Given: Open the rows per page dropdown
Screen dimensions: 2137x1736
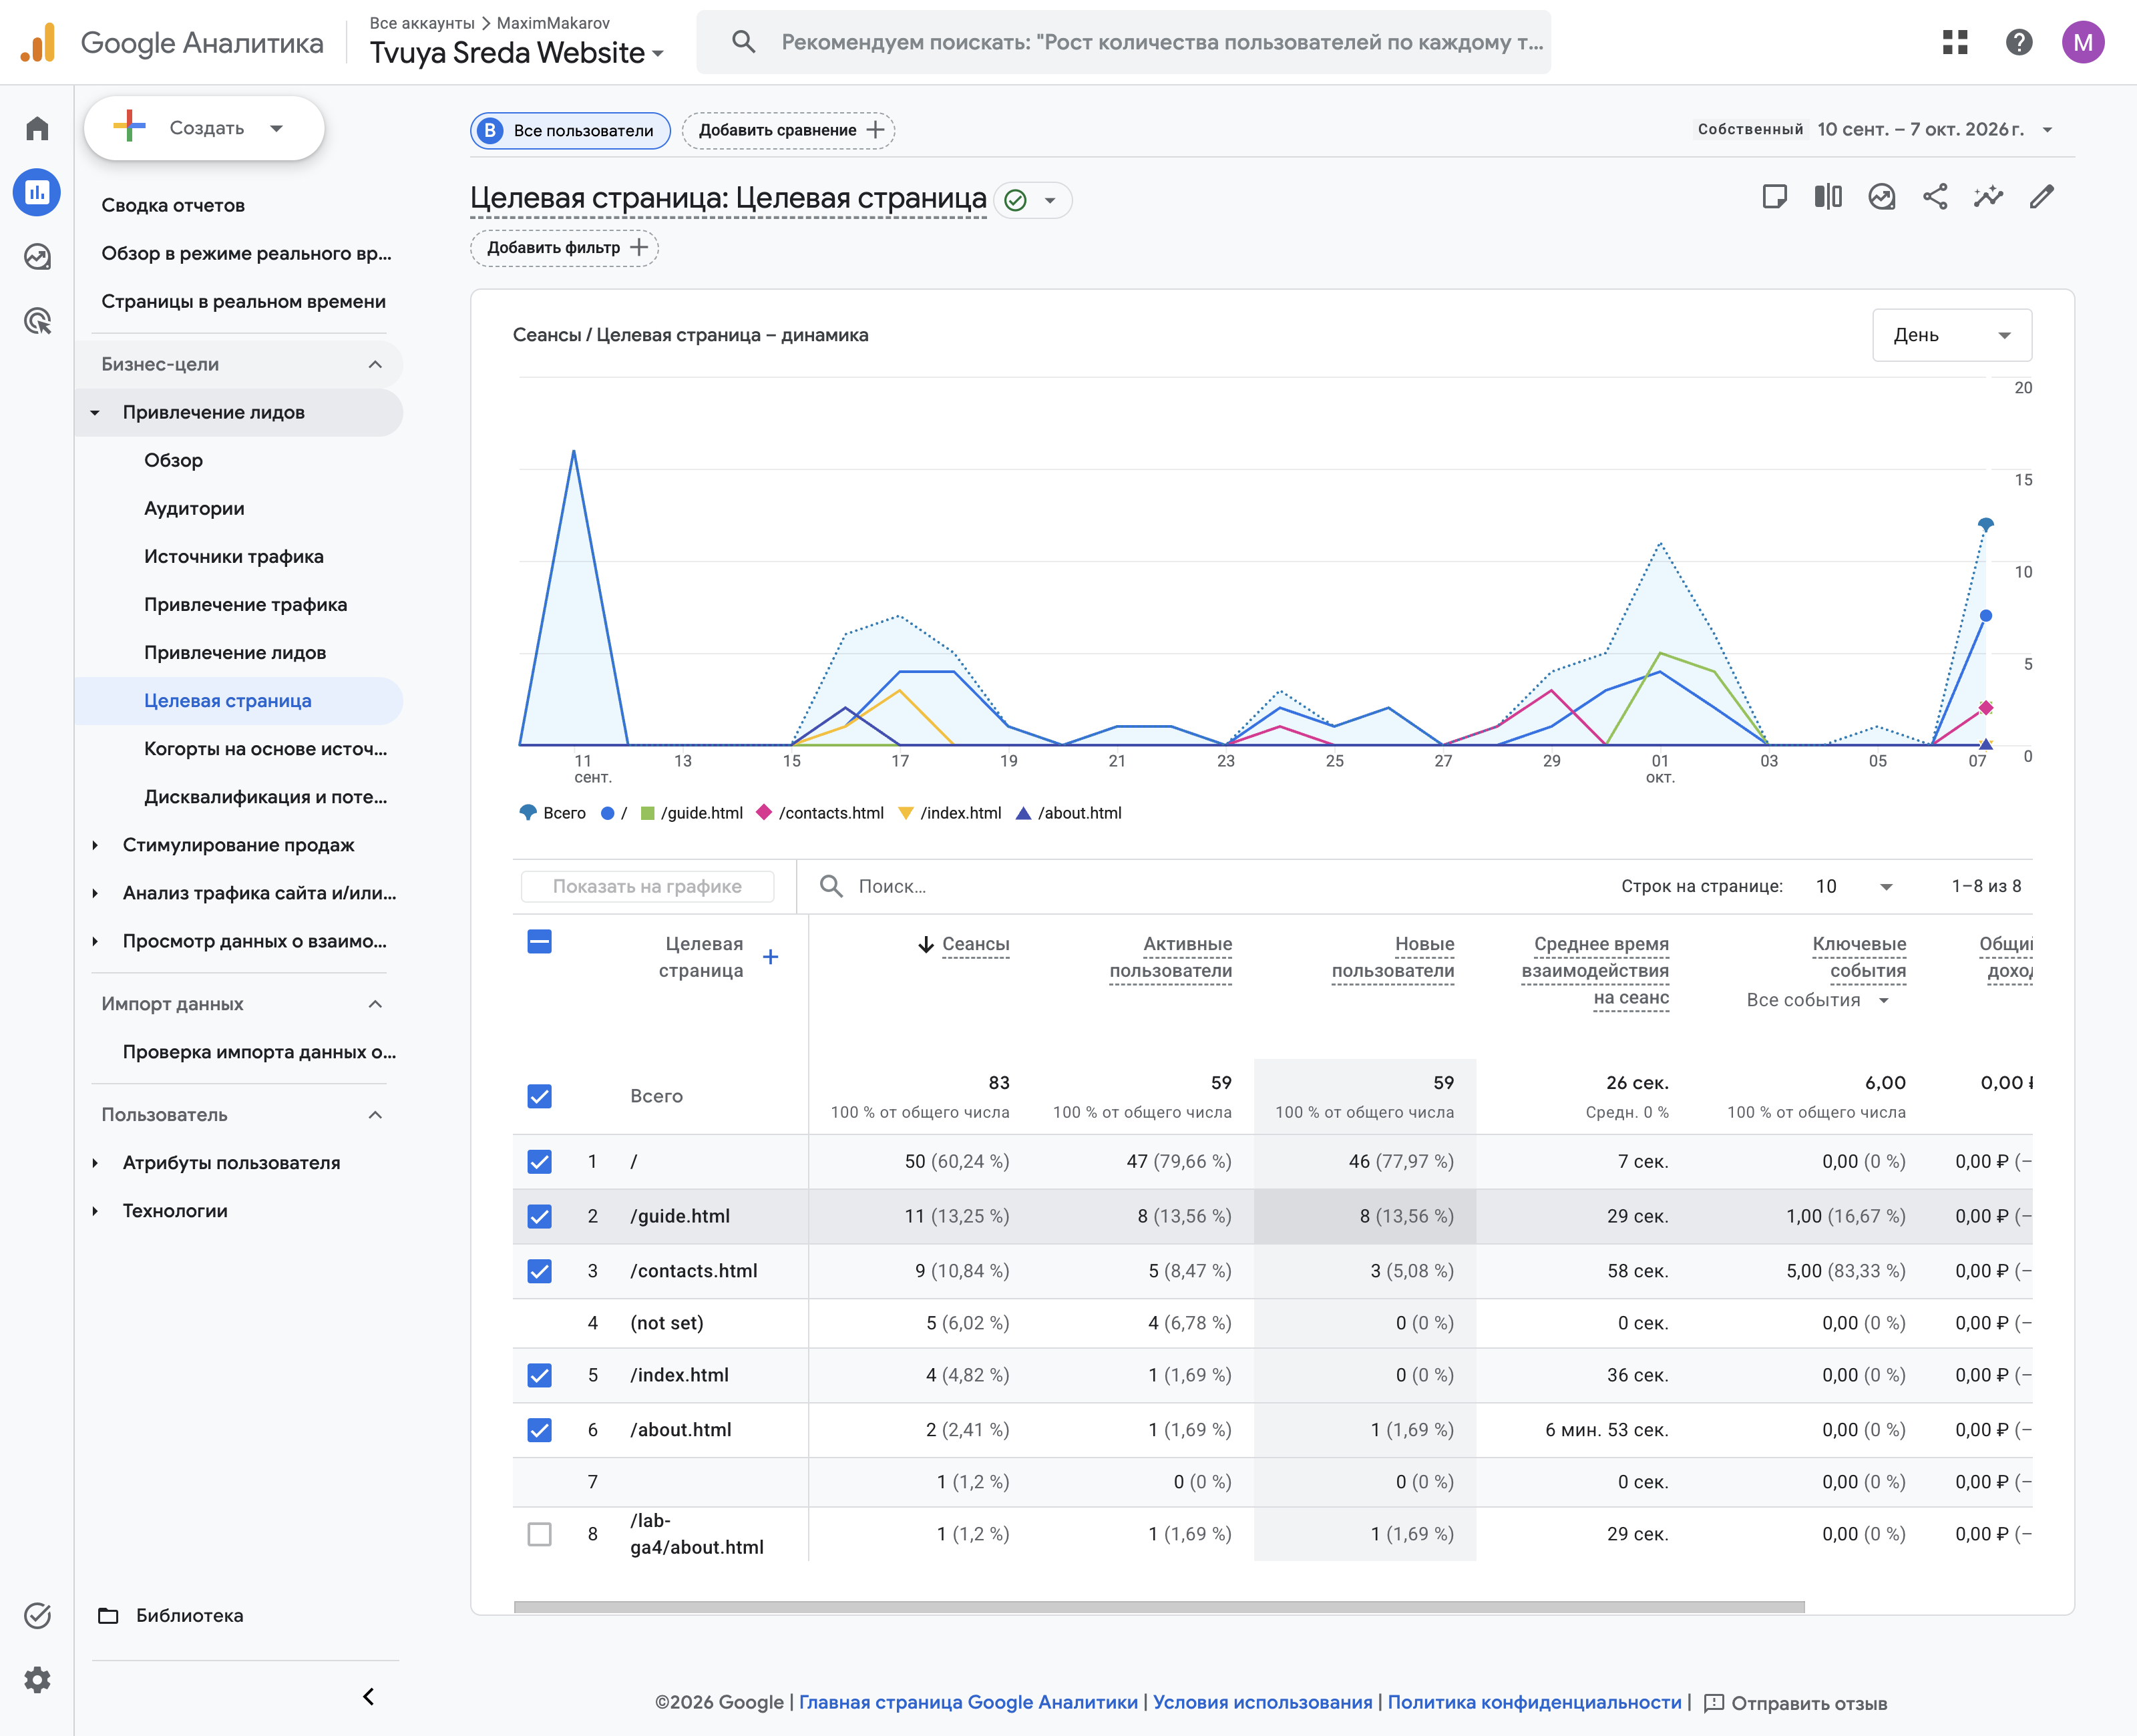Looking at the screenshot, I should click(1854, 886).
